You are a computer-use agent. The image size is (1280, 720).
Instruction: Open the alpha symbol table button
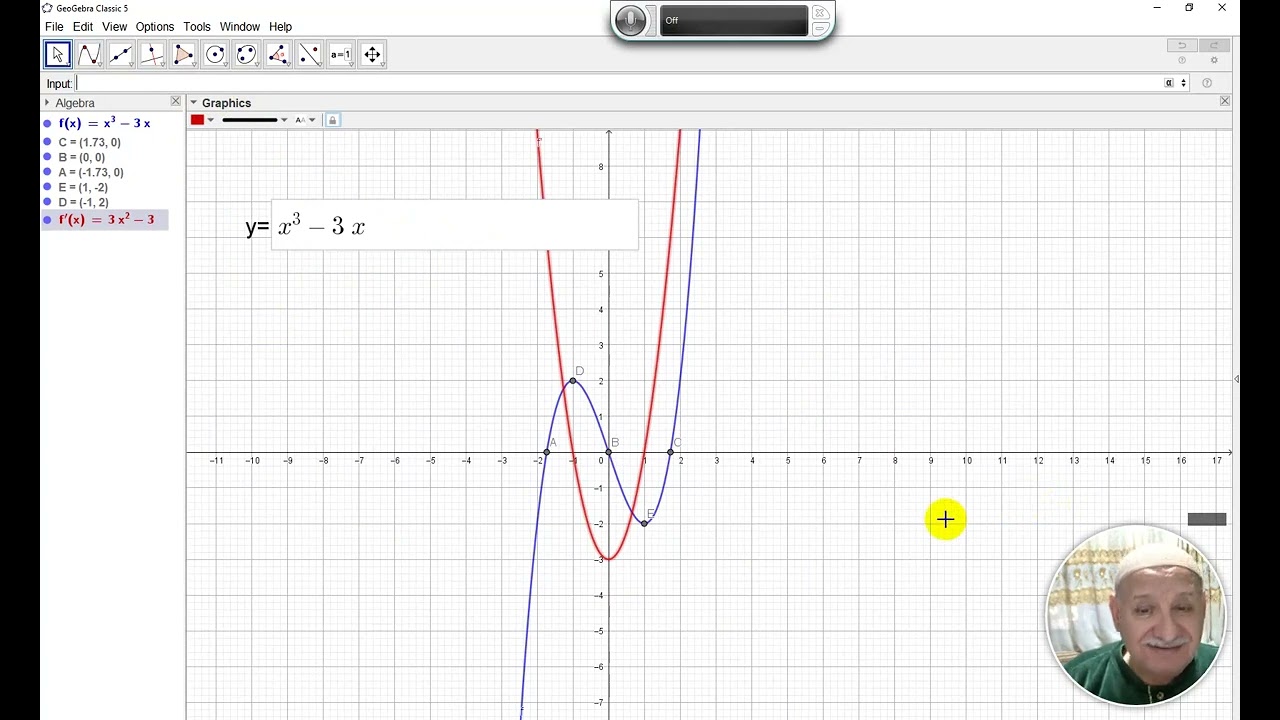[x=1169, y=83]
